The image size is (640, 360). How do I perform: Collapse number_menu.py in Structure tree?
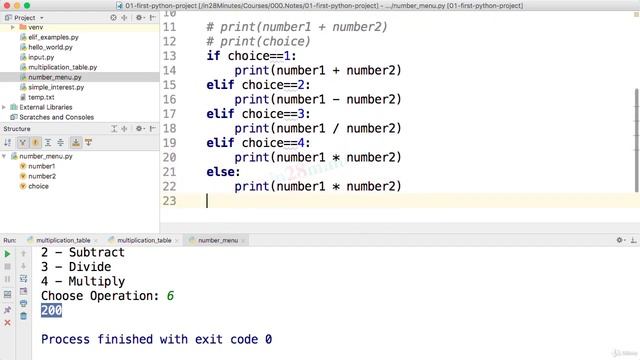(x=4, y=156)
